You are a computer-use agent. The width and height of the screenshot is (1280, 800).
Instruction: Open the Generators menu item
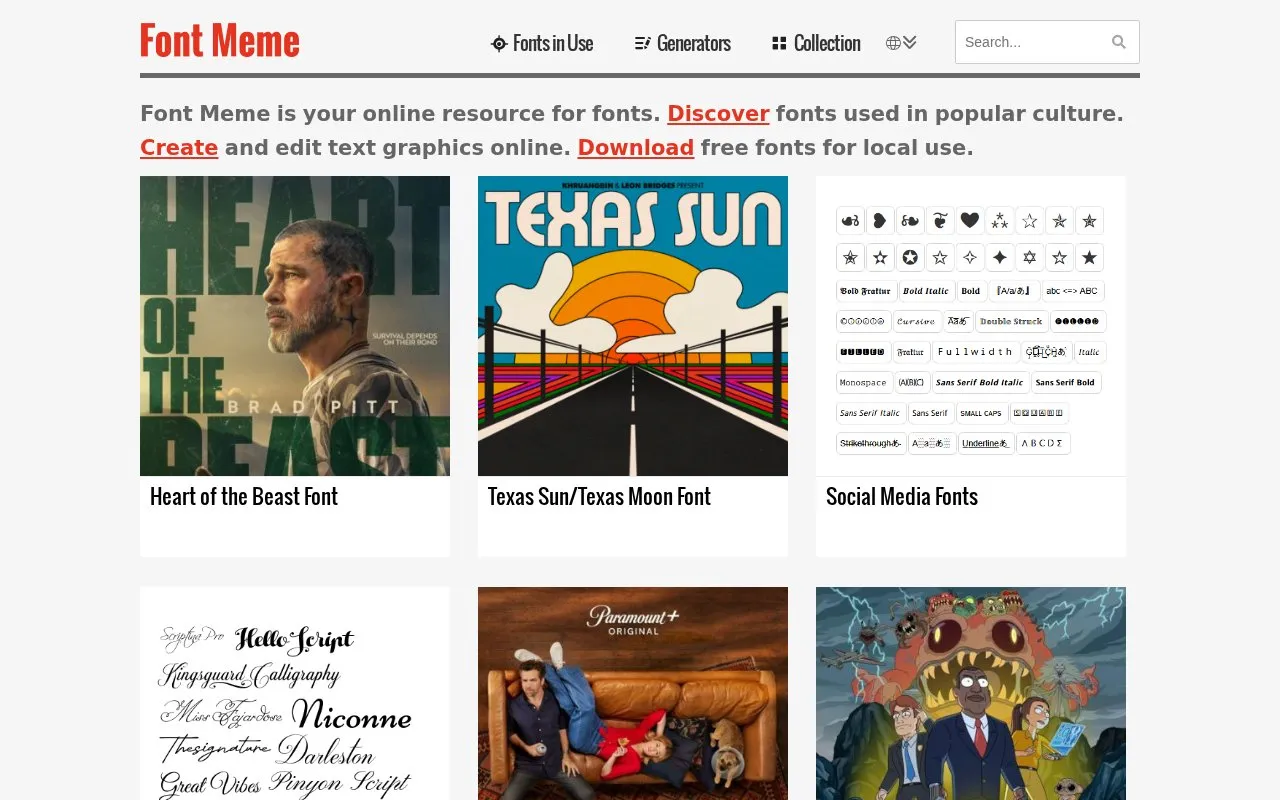click(x=683, y=43)
